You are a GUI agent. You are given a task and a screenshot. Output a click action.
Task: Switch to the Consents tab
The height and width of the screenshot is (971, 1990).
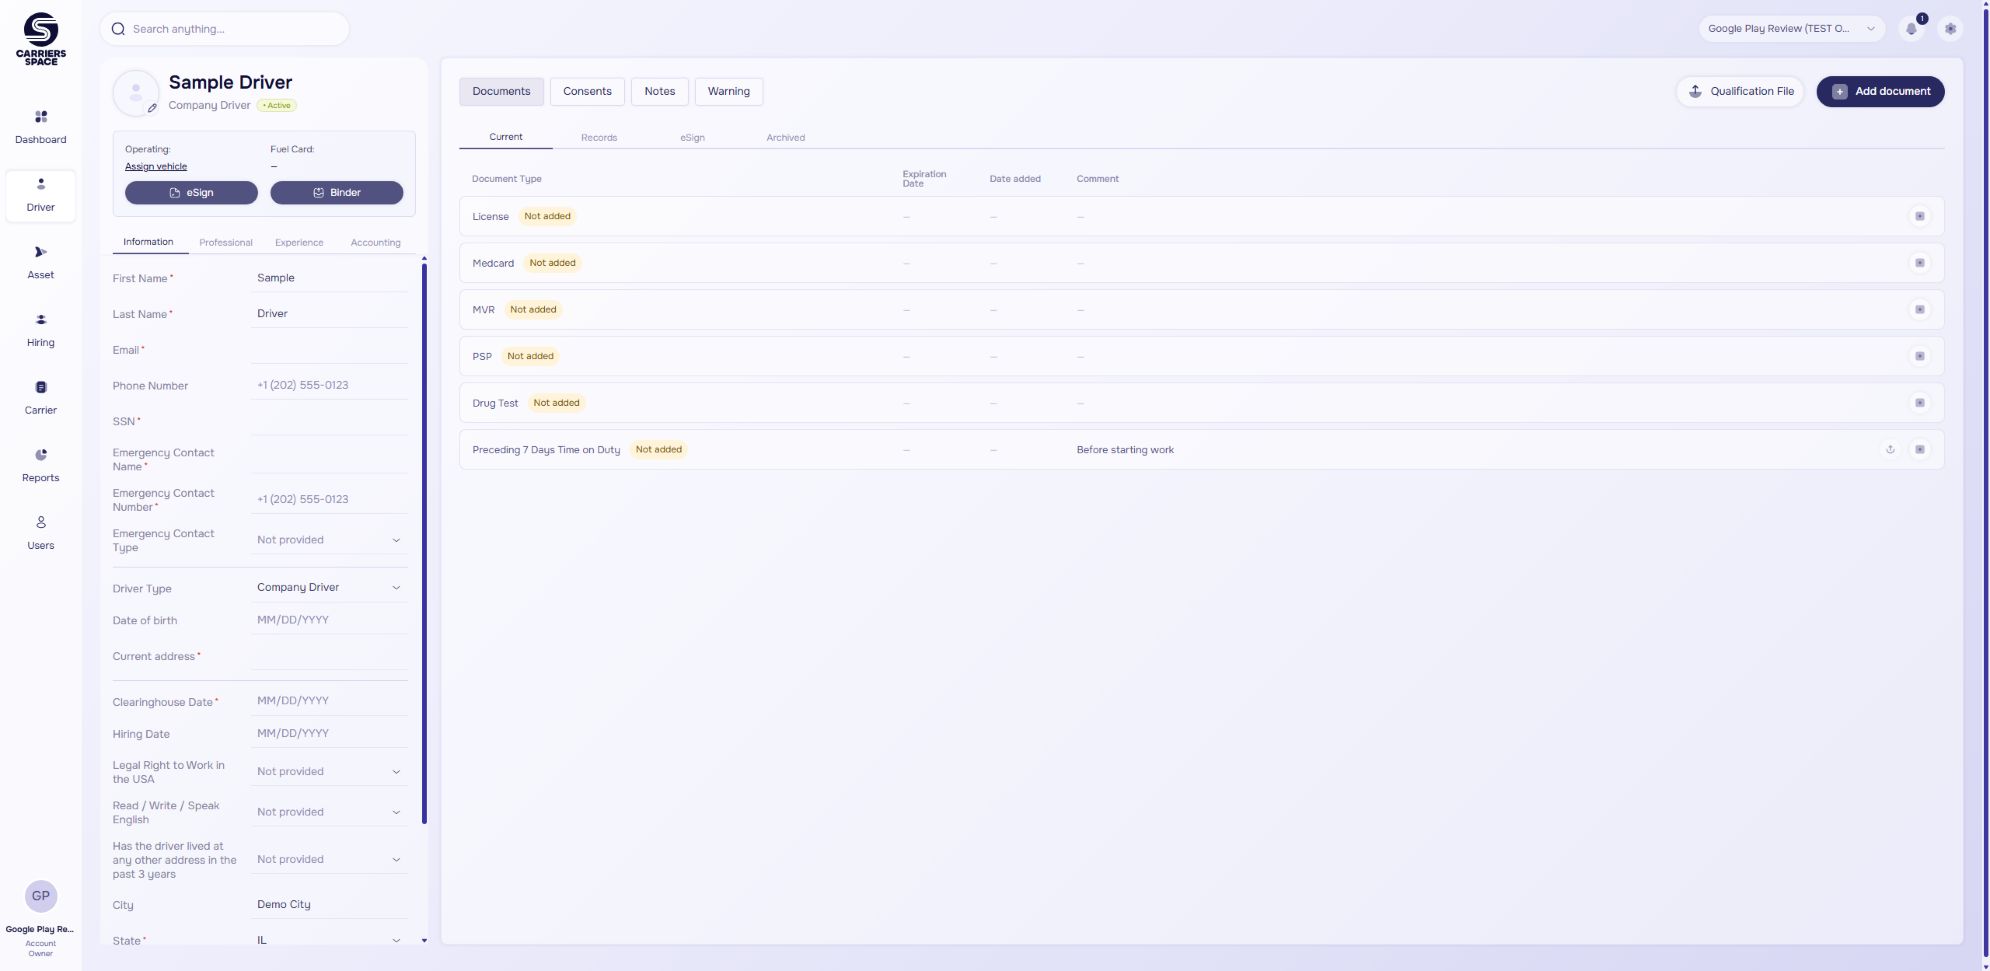(x=587, y=91)
